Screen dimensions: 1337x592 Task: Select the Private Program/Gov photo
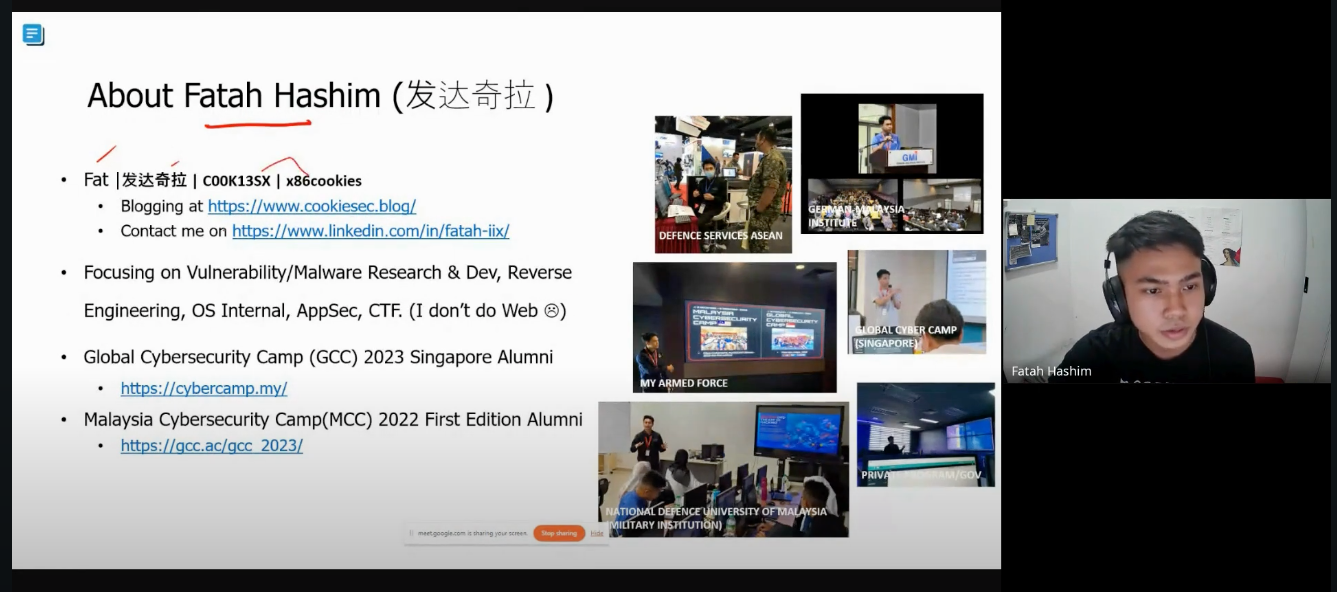click(925, 433)
